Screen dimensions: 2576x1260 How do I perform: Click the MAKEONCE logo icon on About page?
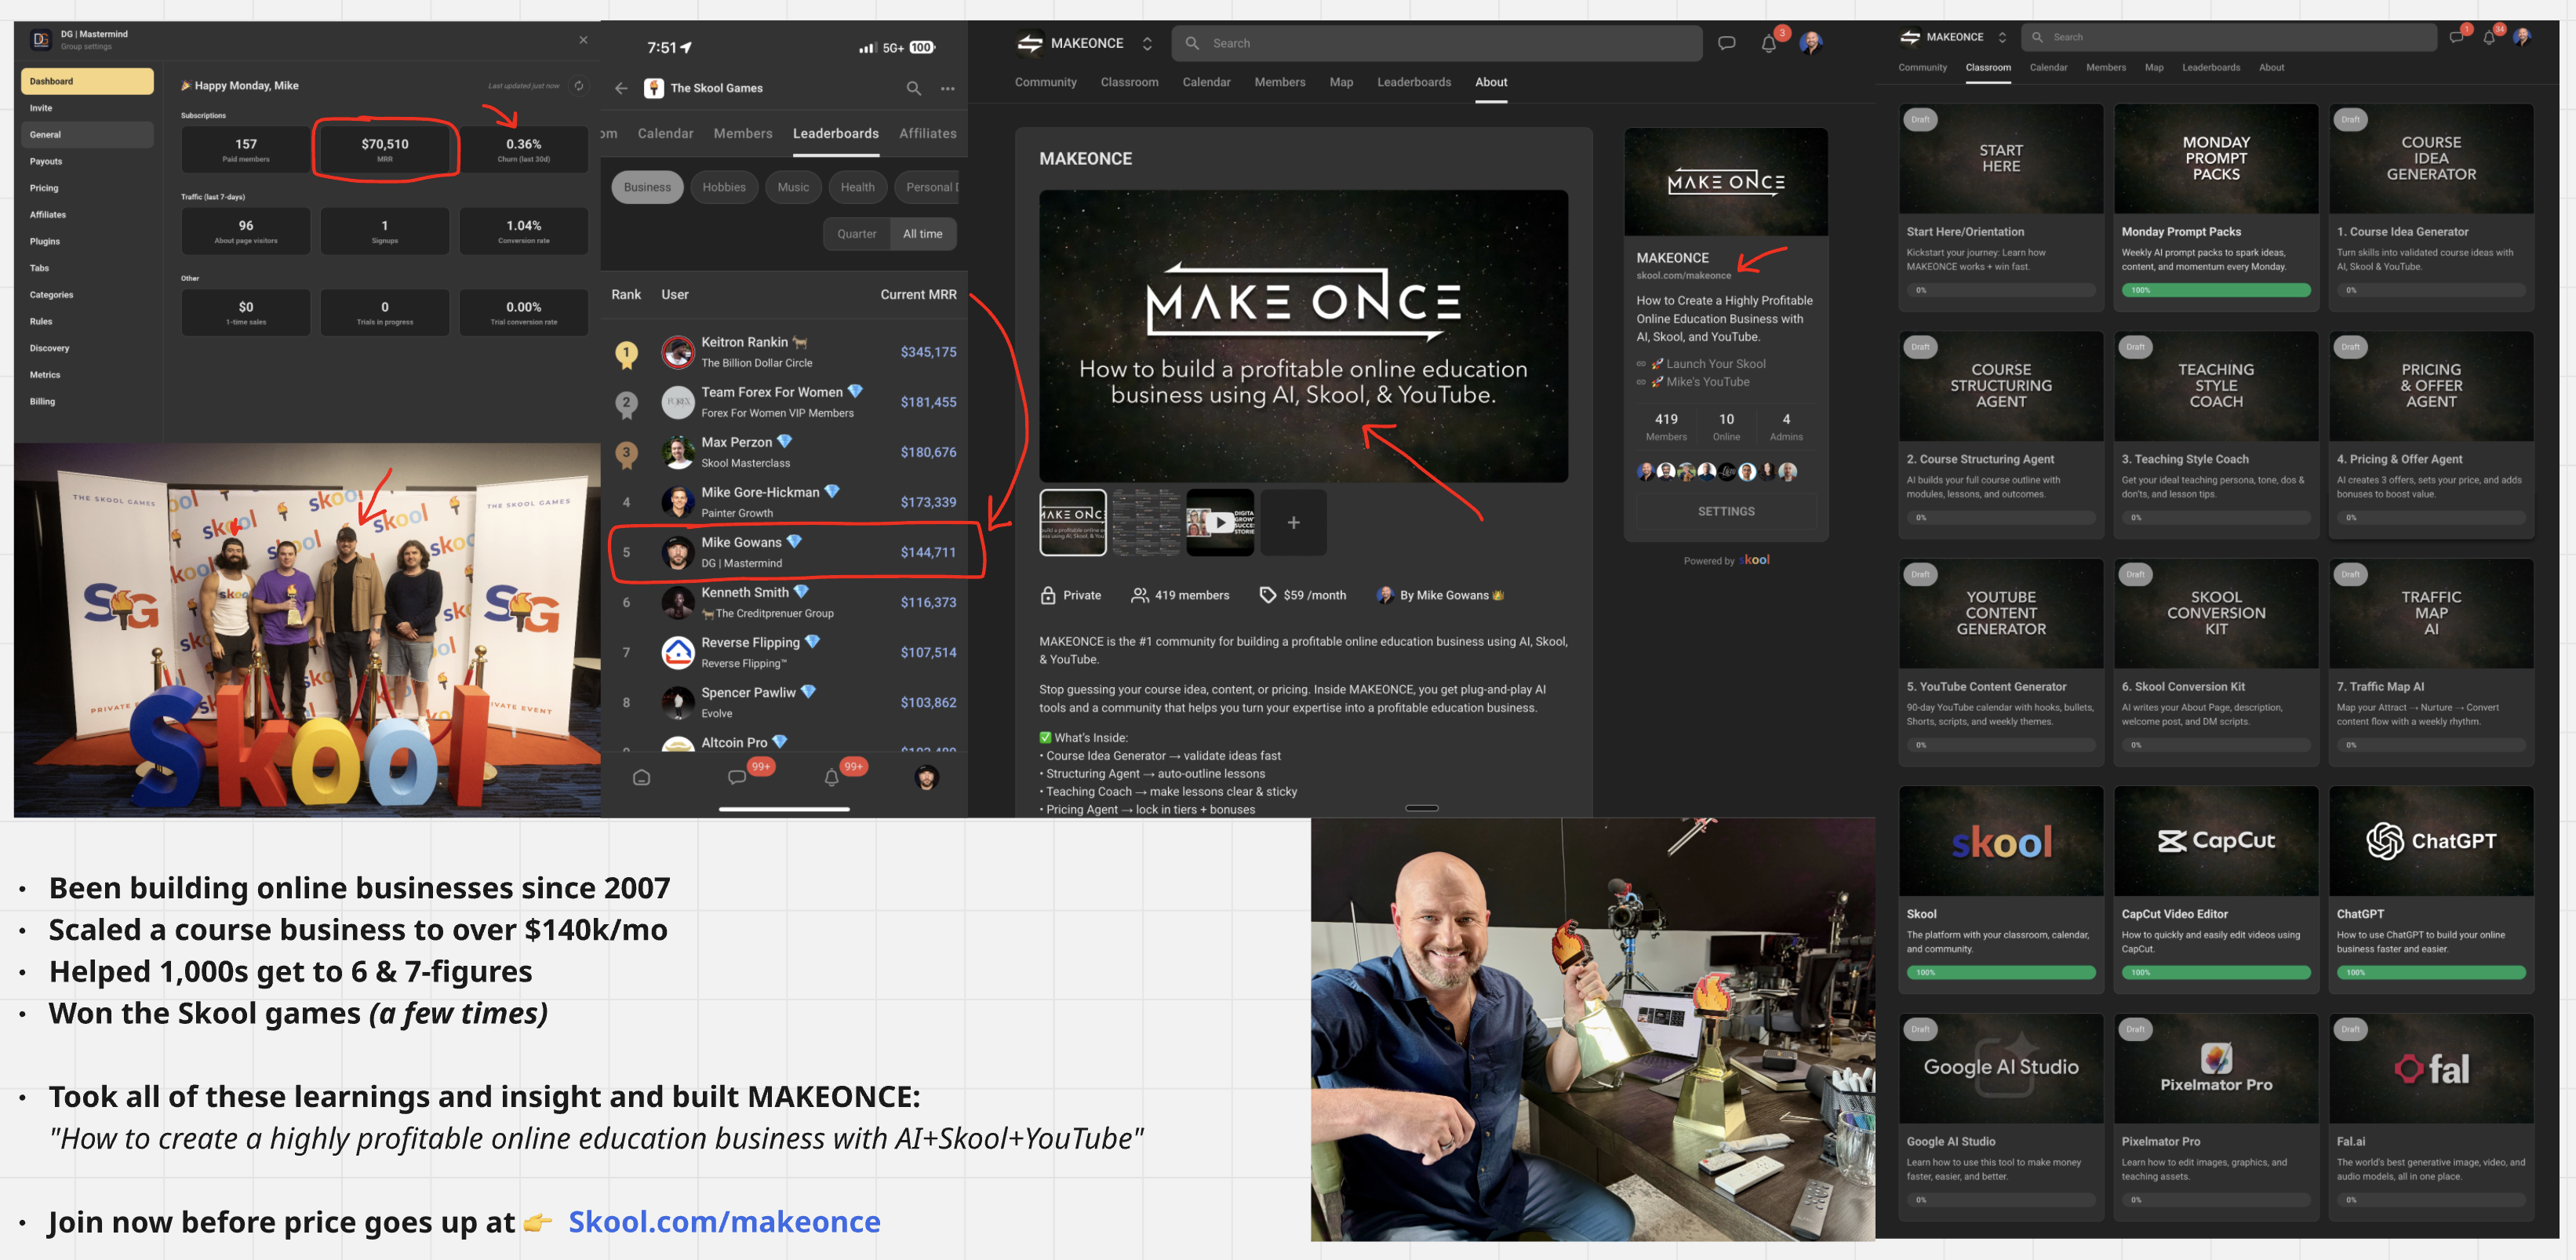pyautogui.click(x=1029, y=43)
